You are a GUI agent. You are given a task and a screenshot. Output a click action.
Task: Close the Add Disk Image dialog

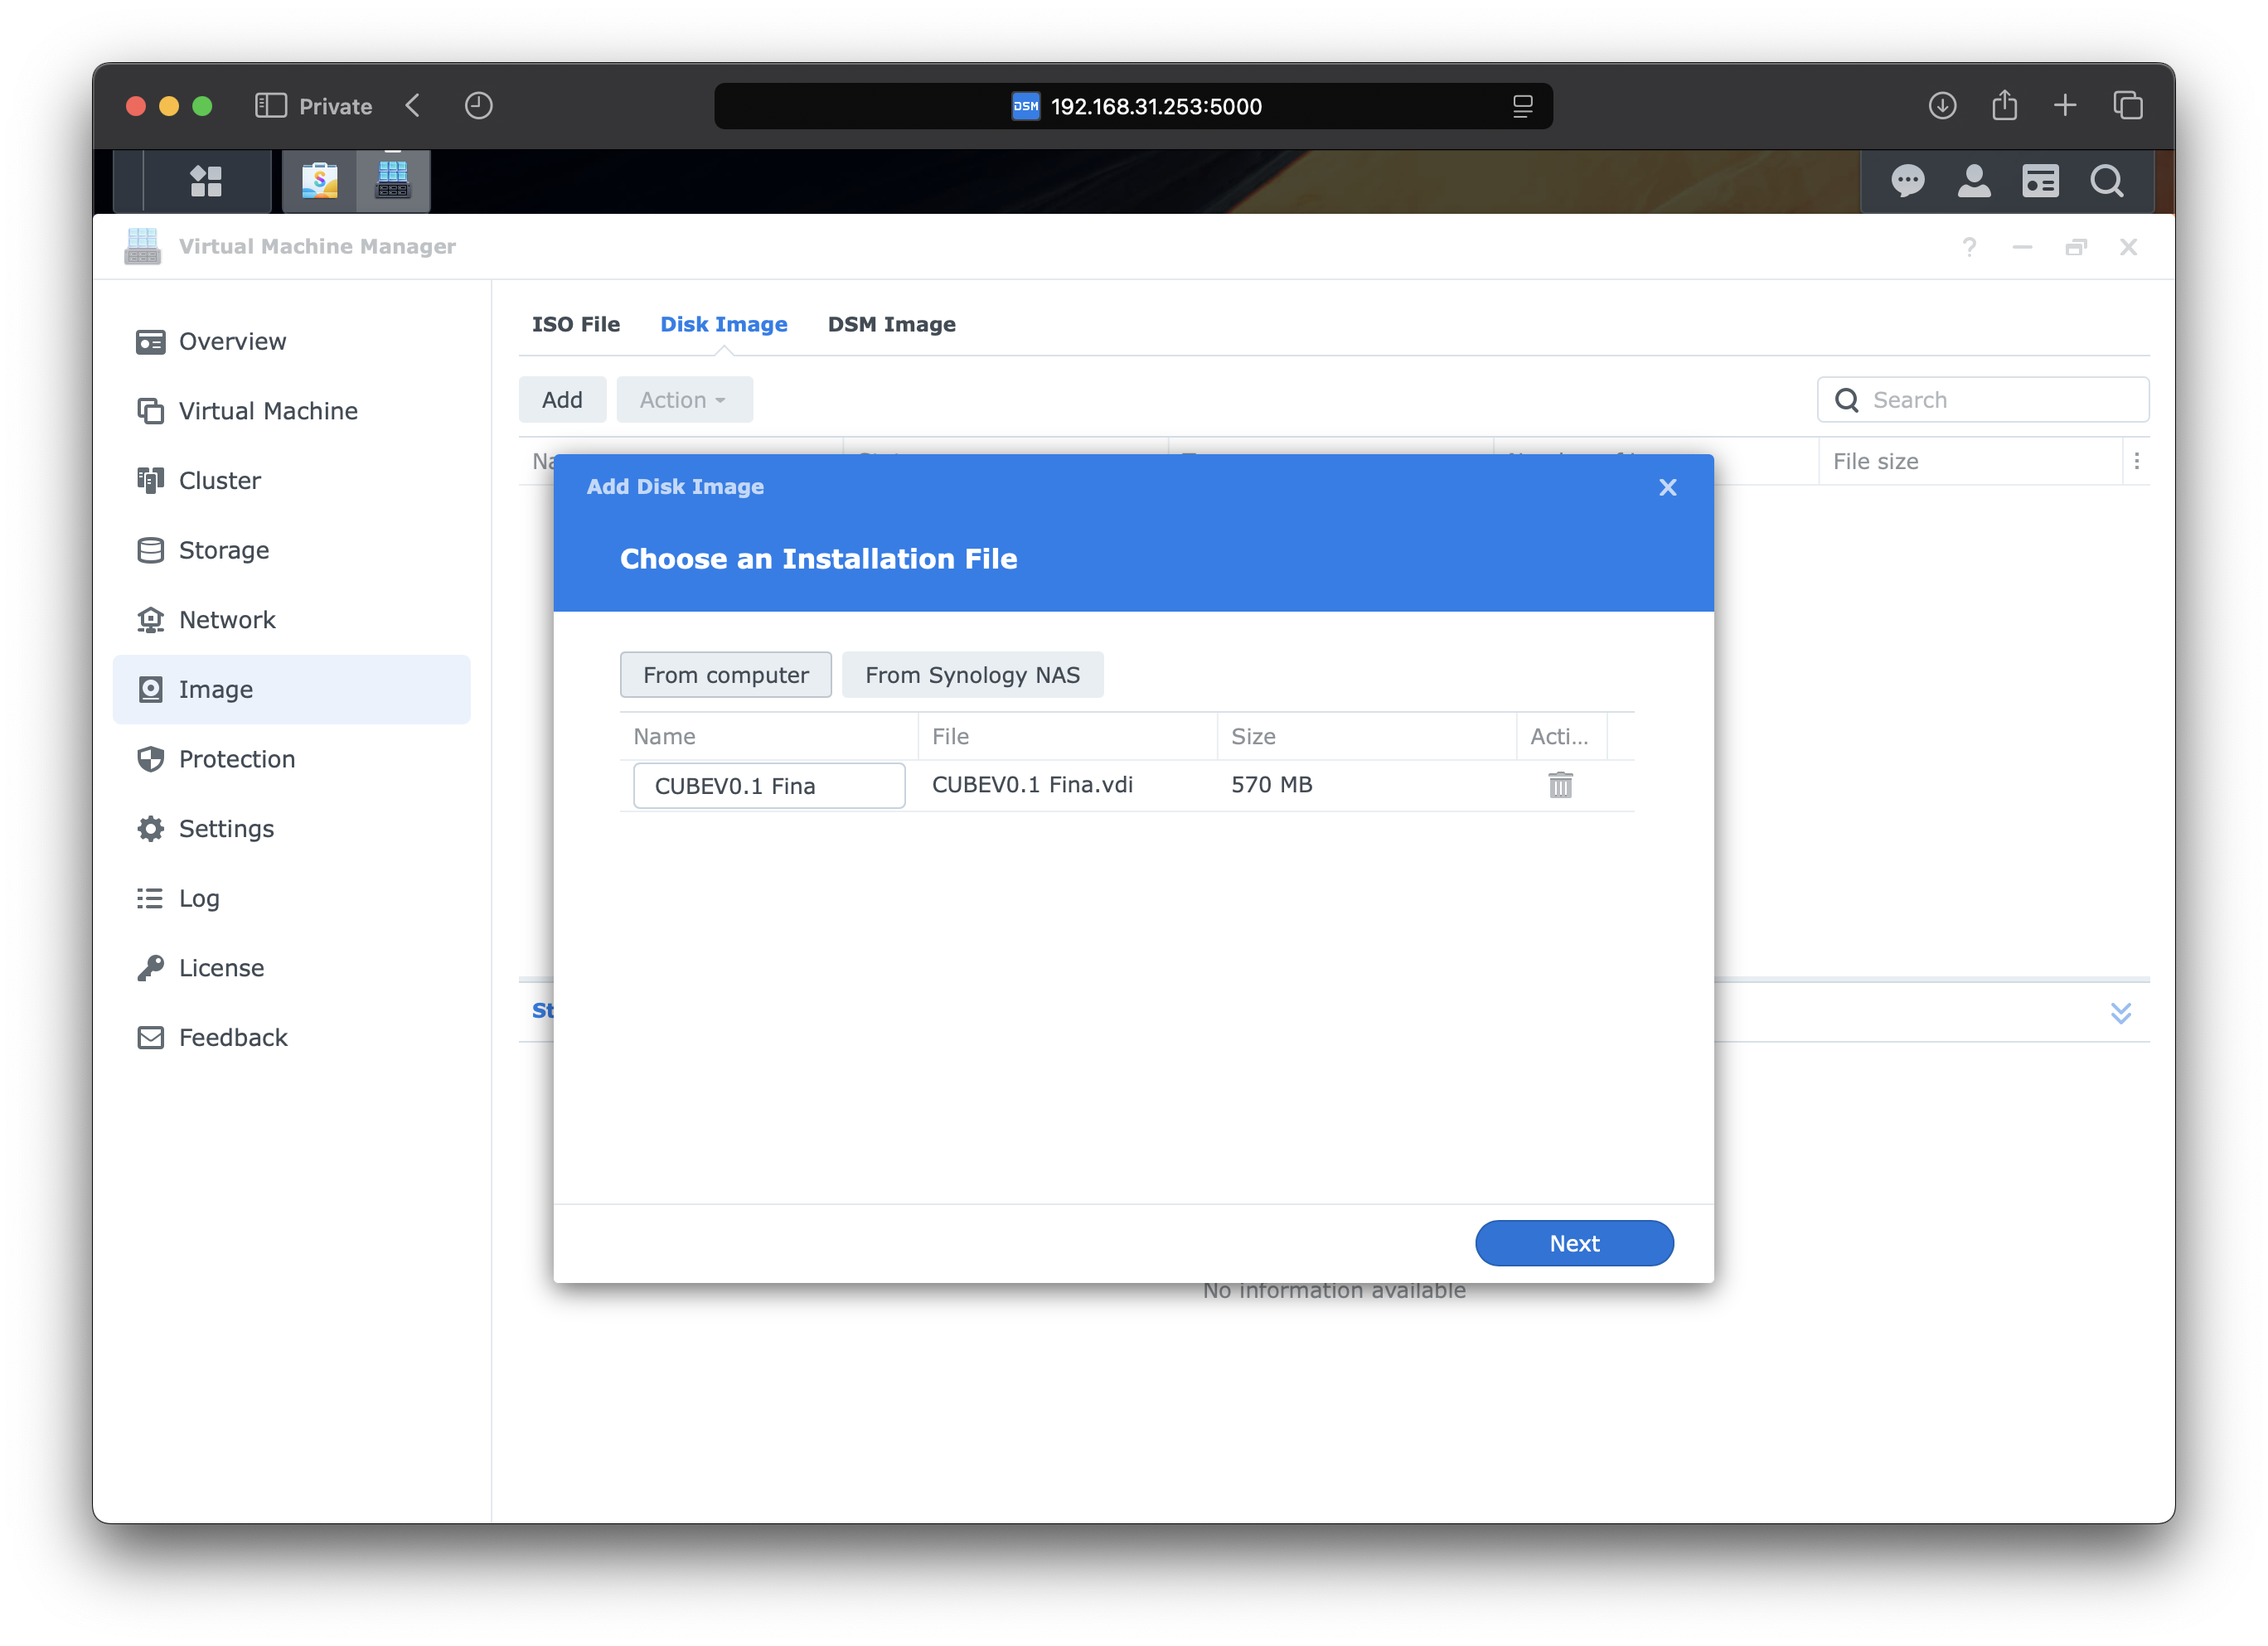[1667, 487]
